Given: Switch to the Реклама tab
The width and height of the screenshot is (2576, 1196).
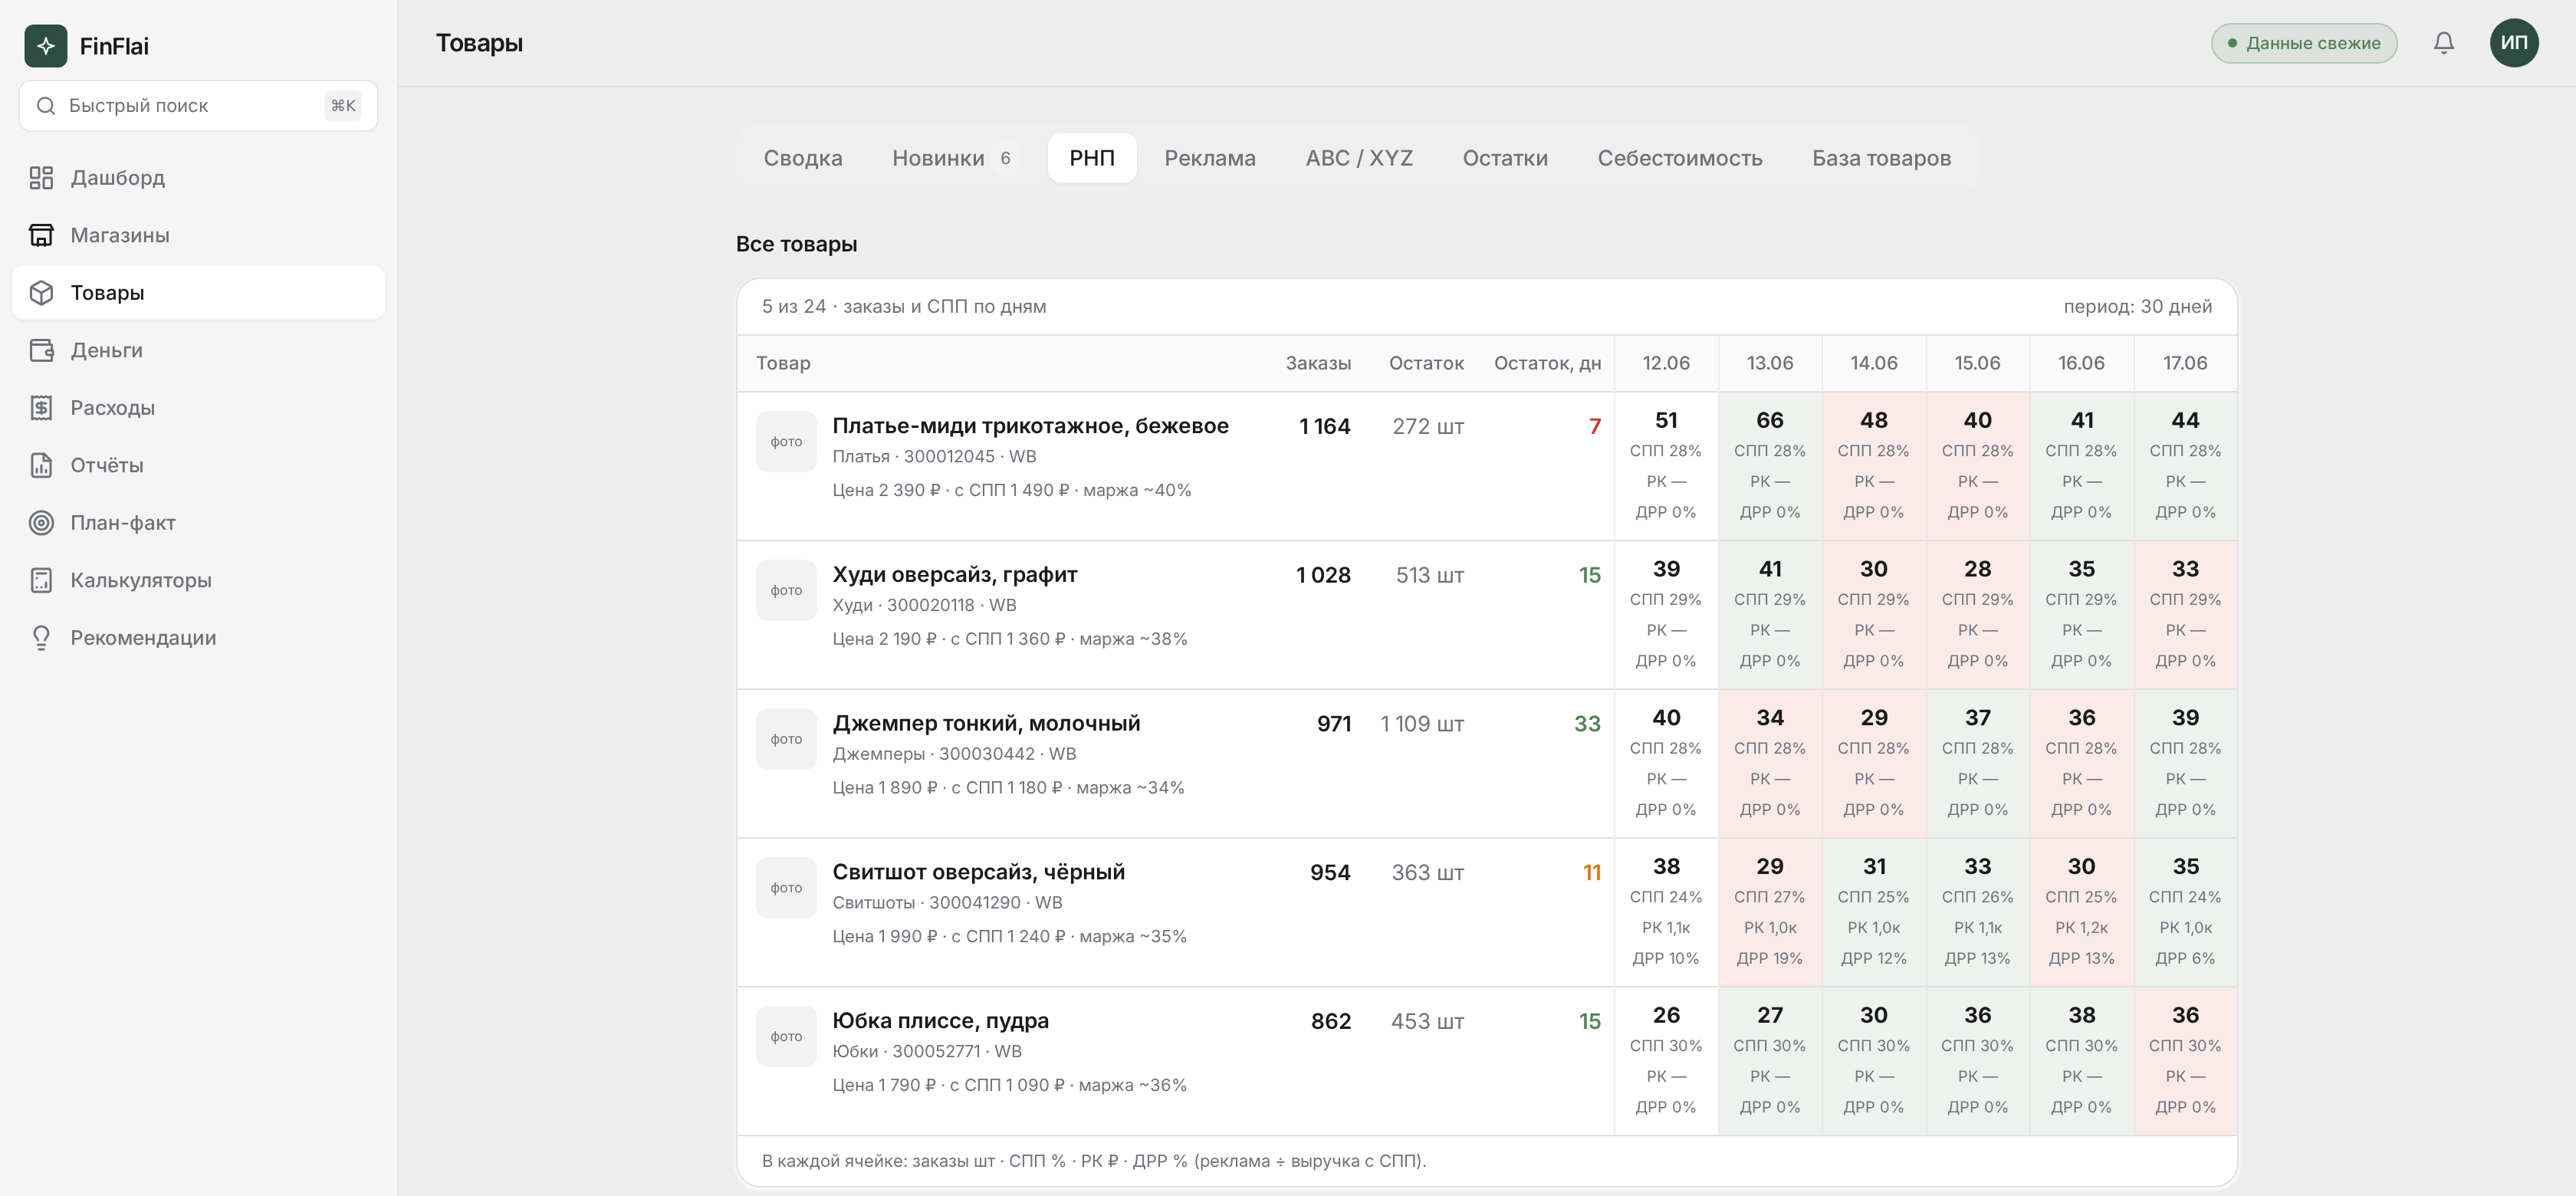Looking at the screenshot, I should tap(1209, 158).
